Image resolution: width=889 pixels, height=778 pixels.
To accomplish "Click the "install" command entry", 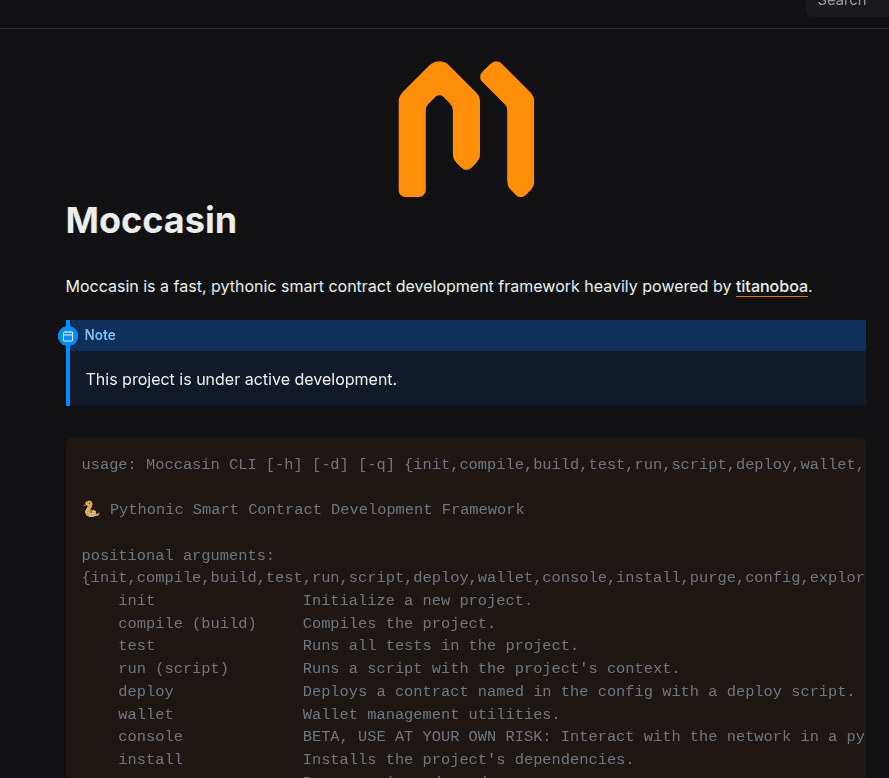I will (x=150, y=759).
